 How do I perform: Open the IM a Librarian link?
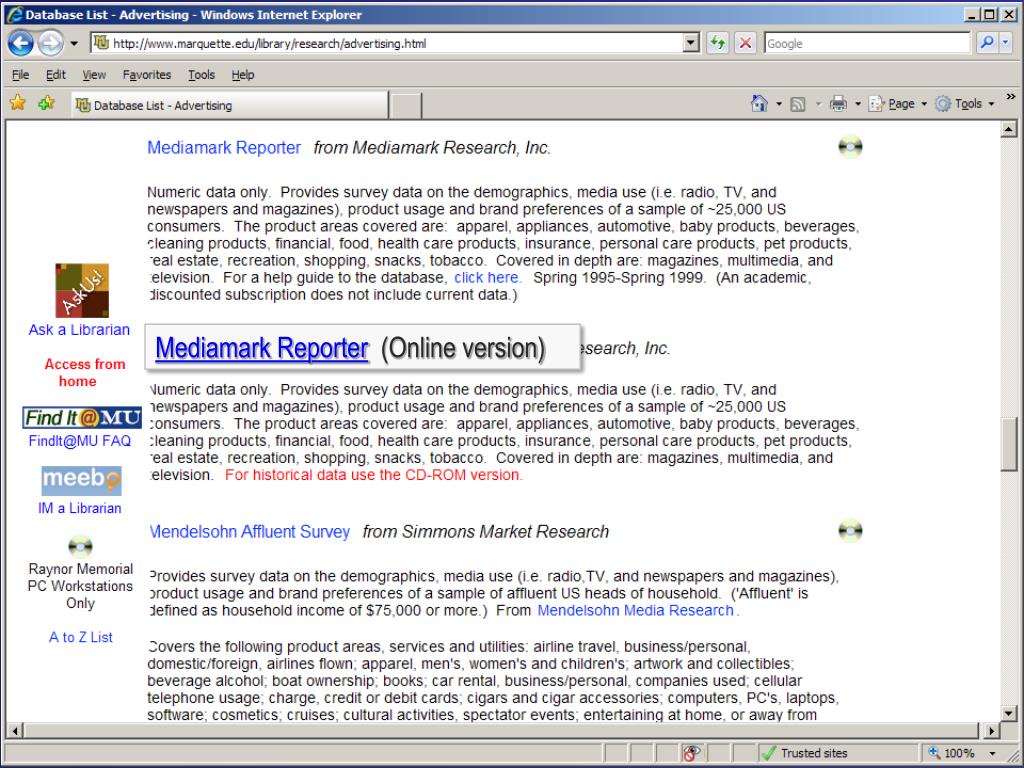(80, 508)
